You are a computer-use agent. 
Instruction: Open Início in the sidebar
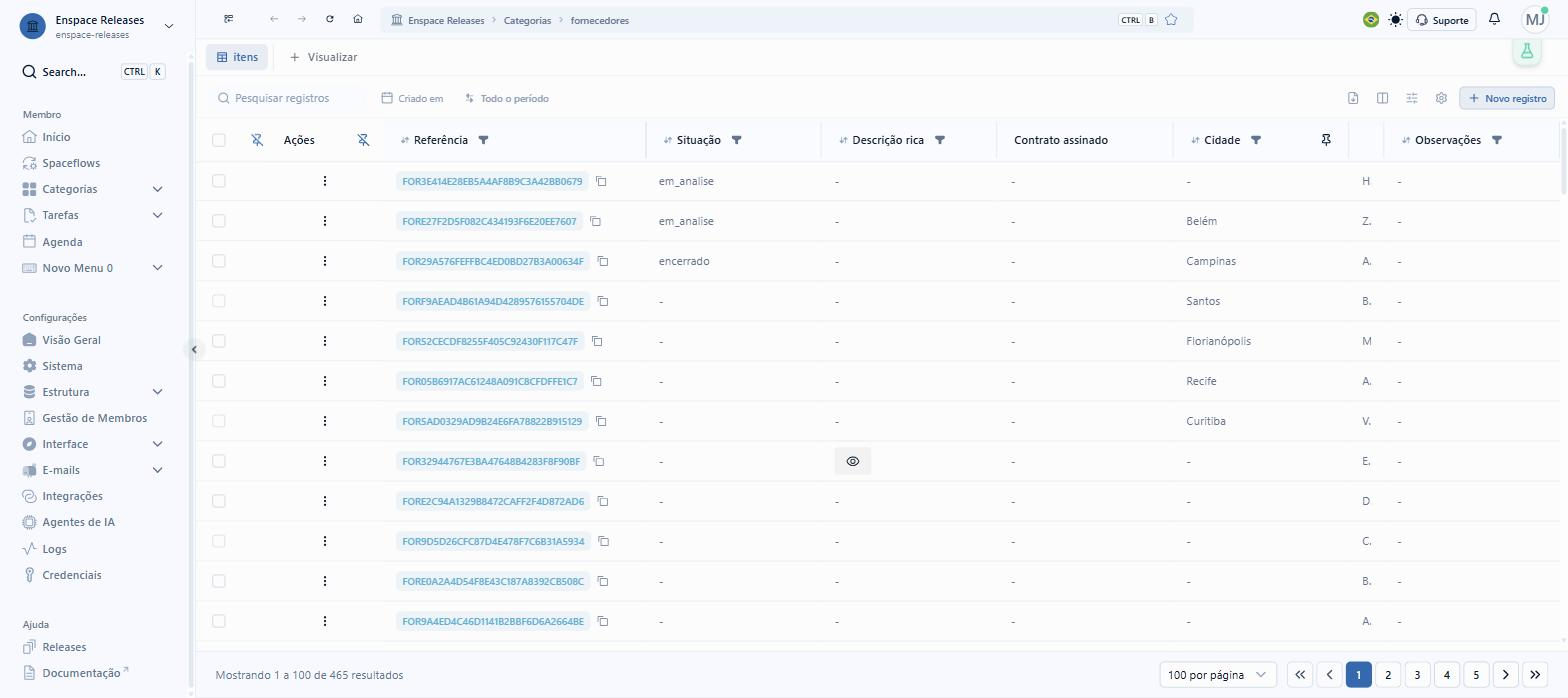(x=56, y=137)
